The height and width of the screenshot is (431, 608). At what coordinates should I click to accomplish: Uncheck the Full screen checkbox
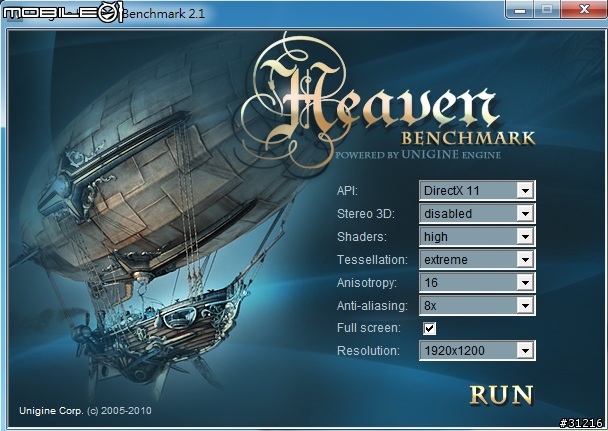pos(429,328)
